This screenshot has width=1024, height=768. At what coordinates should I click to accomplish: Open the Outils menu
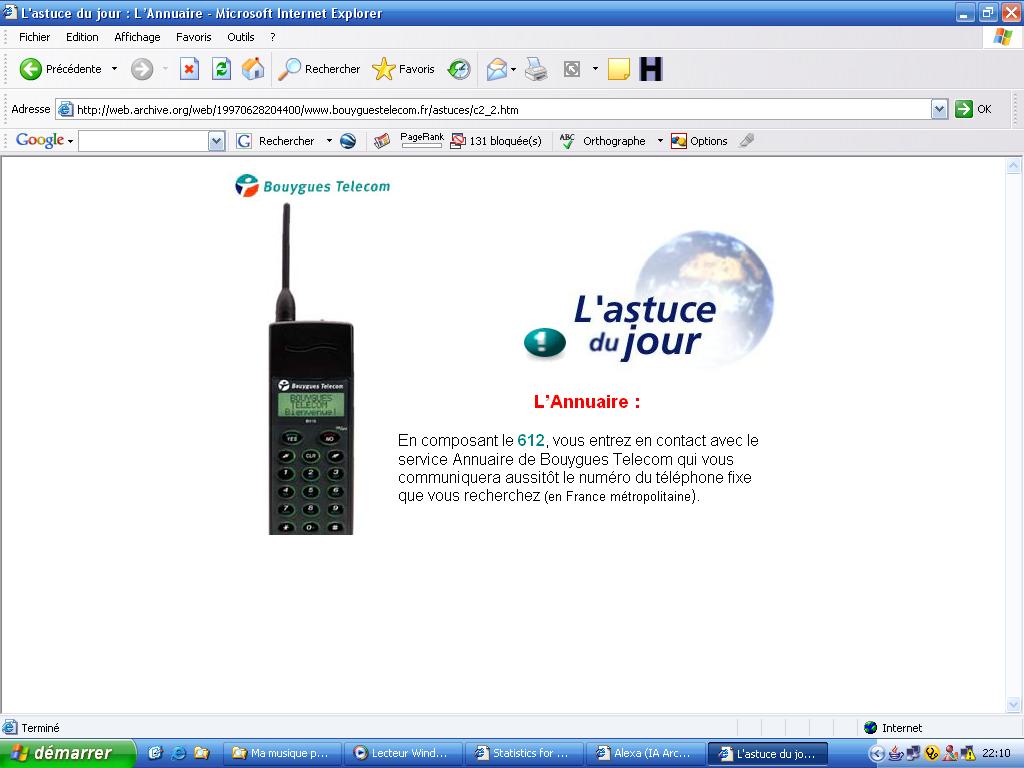pyautogui.click(x=240, y=37)
